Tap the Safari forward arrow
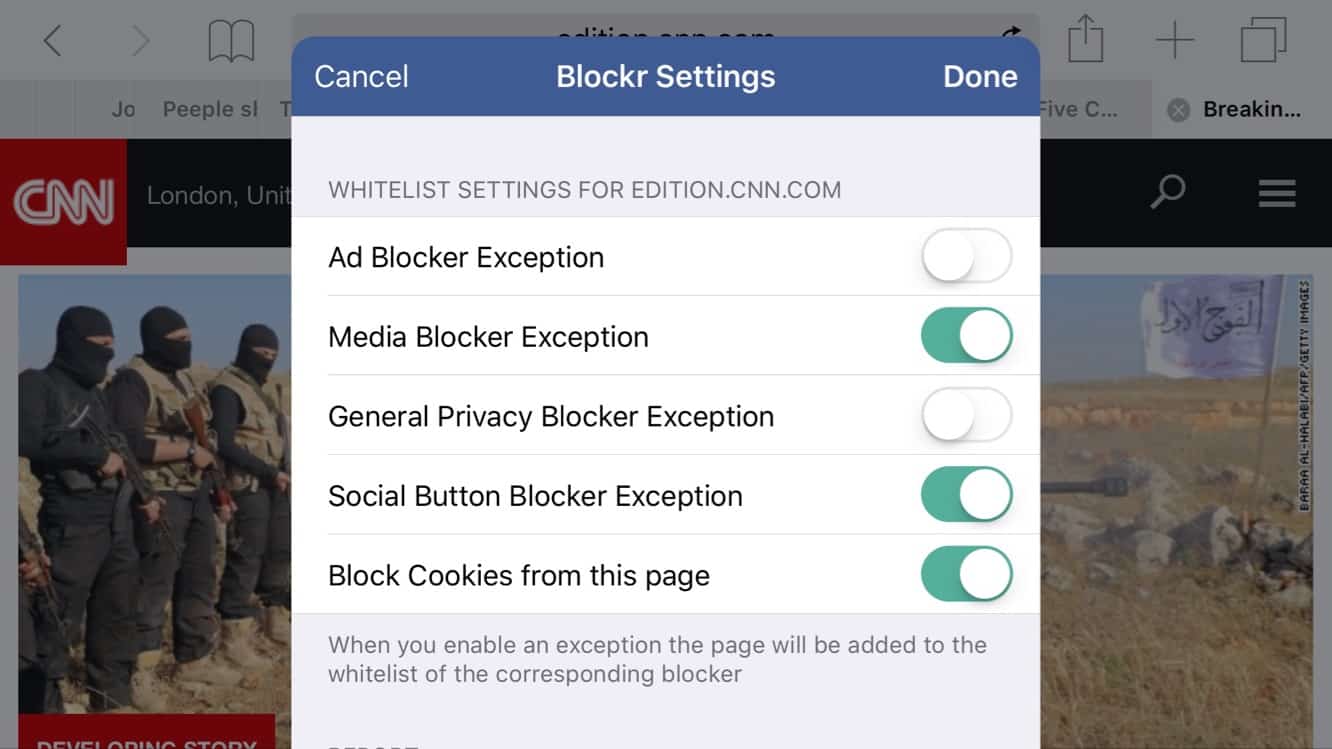The image size is (1332, 749). pos(141,41)
